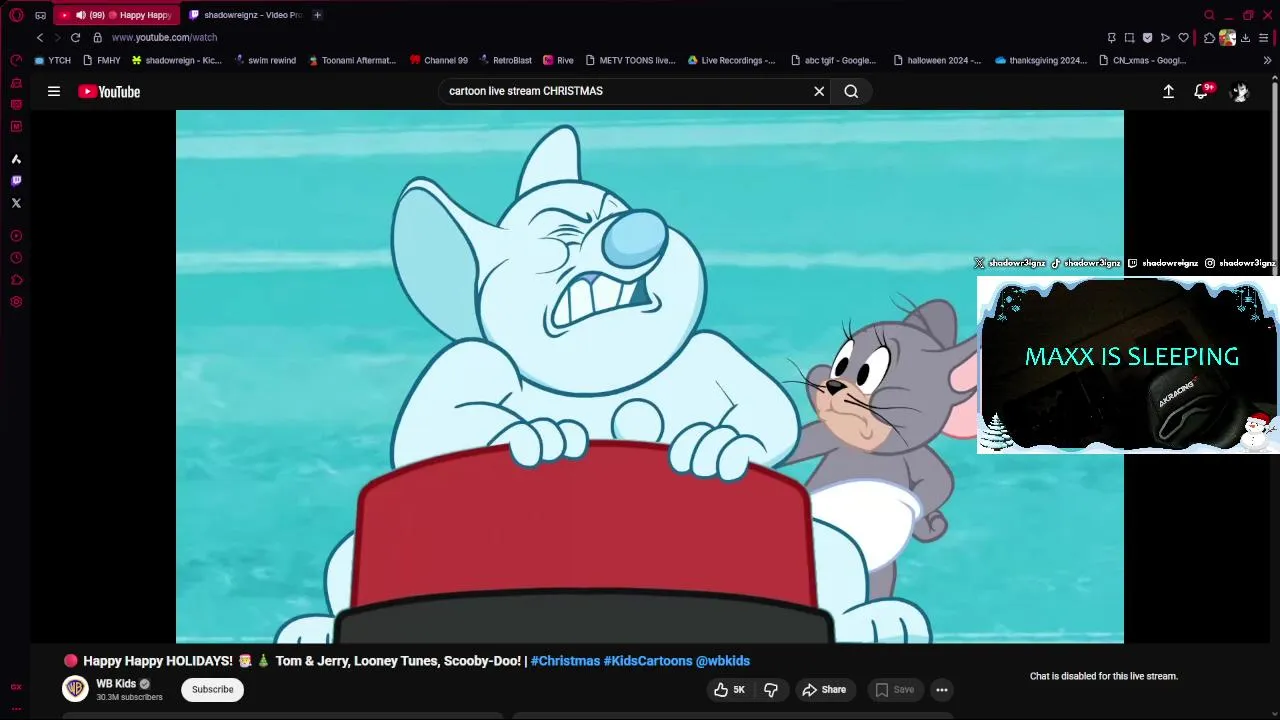The height and width of the screenshot is (720, 1280).
Task: Open the RetroBlast bookmark
Action: point(505,60)
